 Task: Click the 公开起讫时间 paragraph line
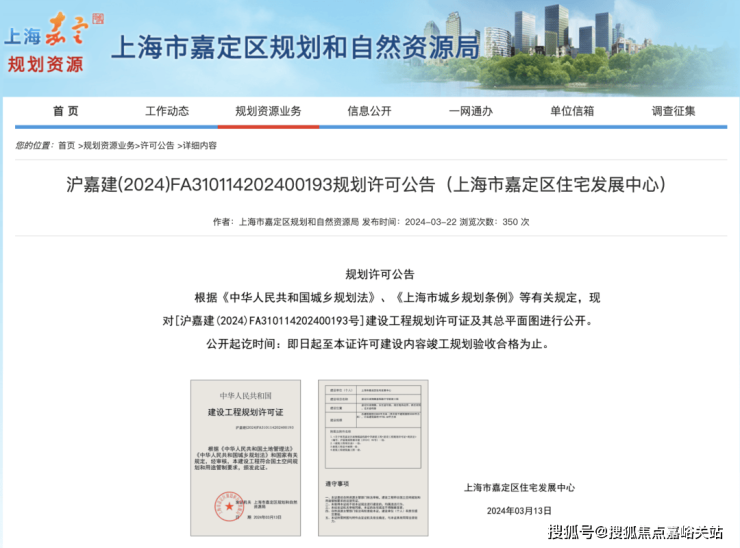point(378,344)
